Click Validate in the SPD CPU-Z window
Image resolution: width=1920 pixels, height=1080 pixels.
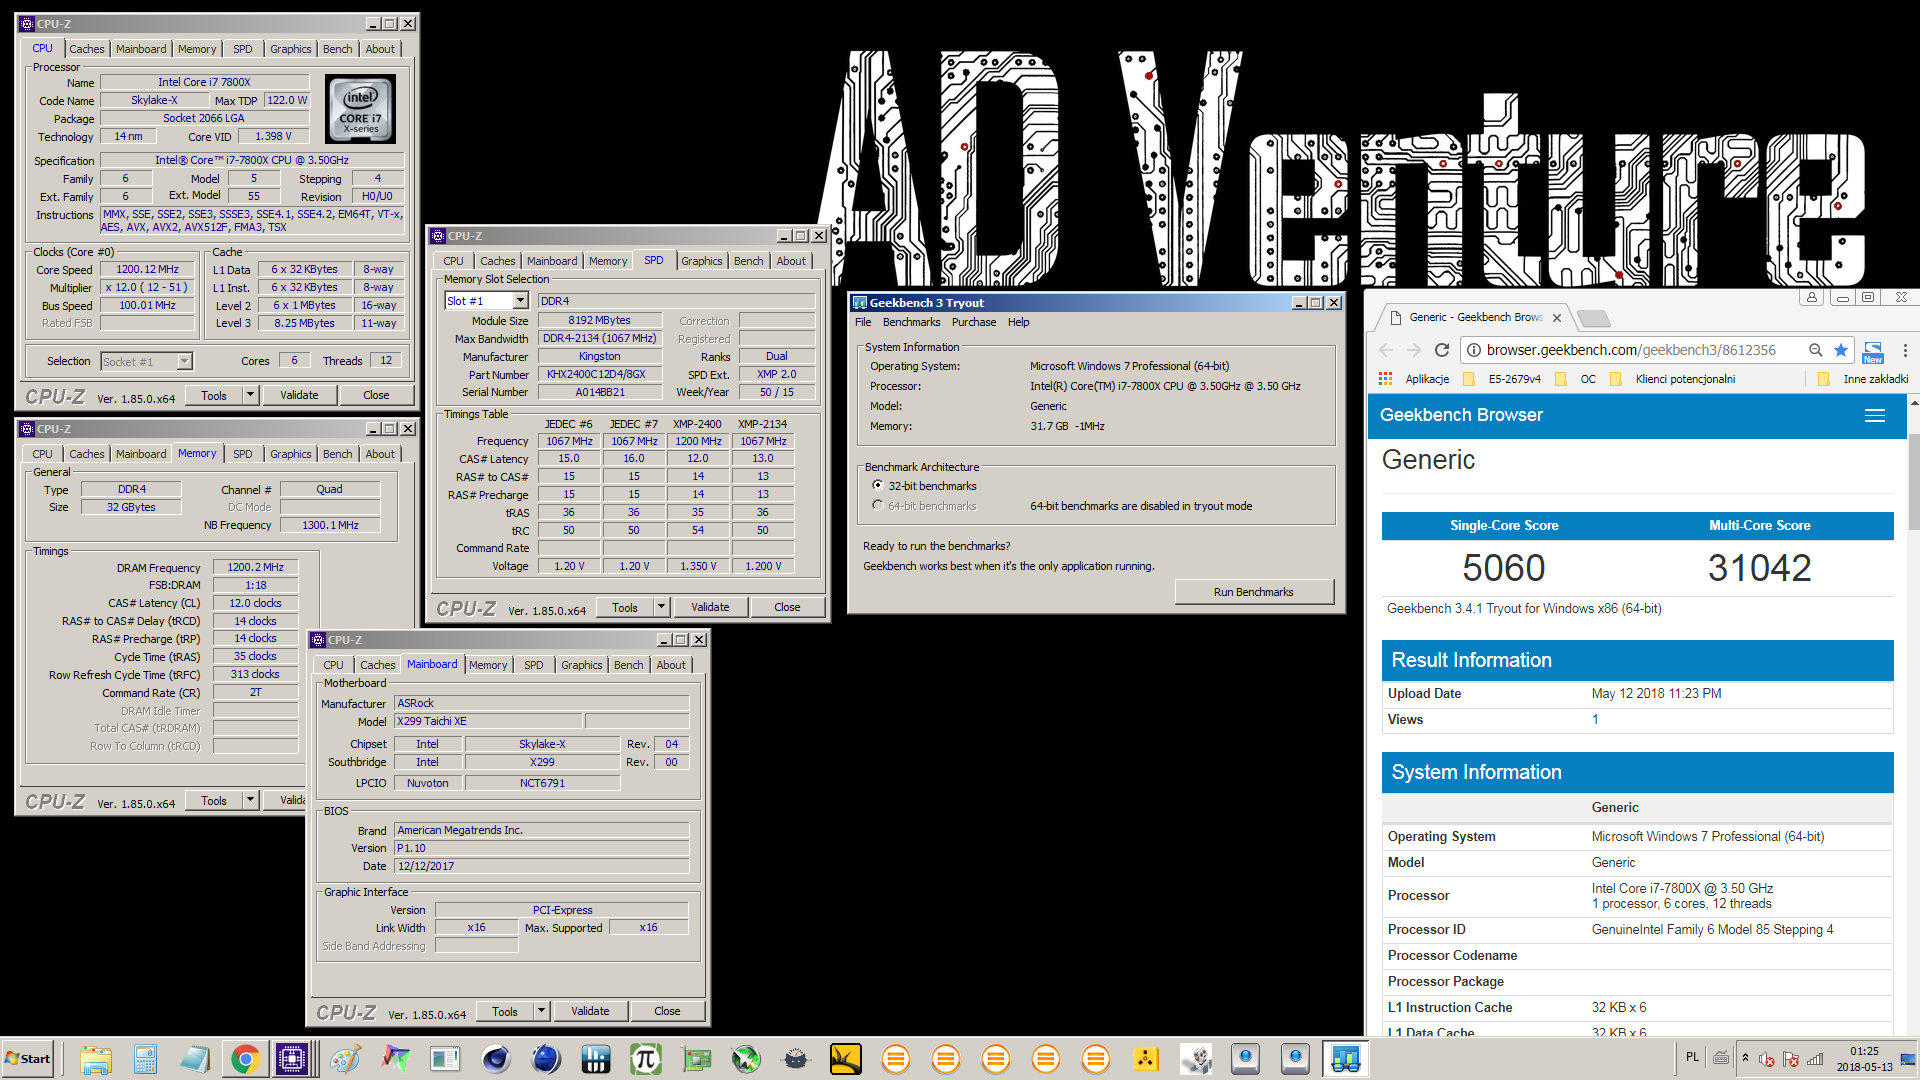point(710,607)
